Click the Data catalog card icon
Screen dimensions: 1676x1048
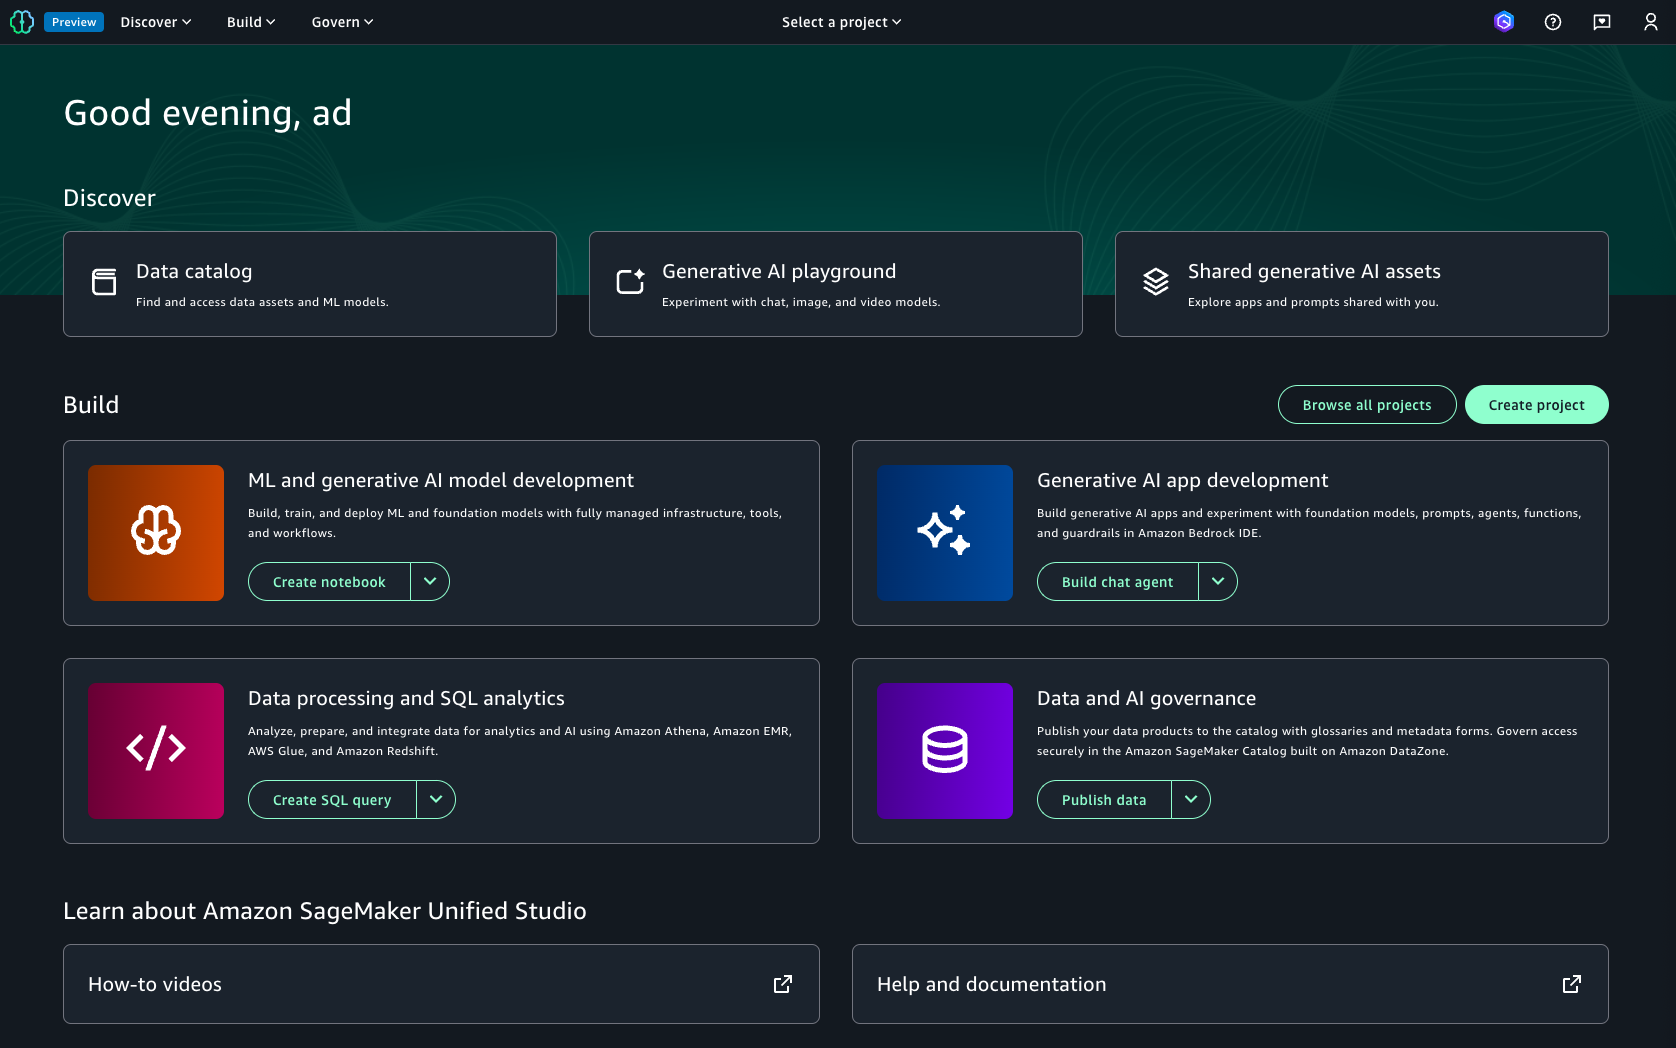(104, 282)
